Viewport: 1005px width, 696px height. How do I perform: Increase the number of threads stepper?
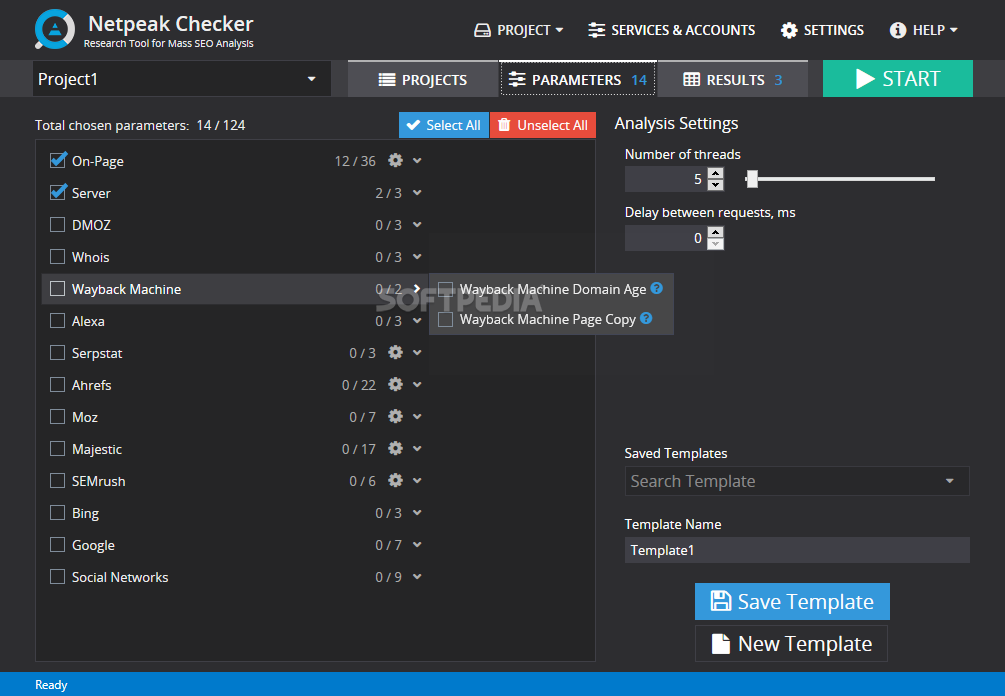pos(715,173)
